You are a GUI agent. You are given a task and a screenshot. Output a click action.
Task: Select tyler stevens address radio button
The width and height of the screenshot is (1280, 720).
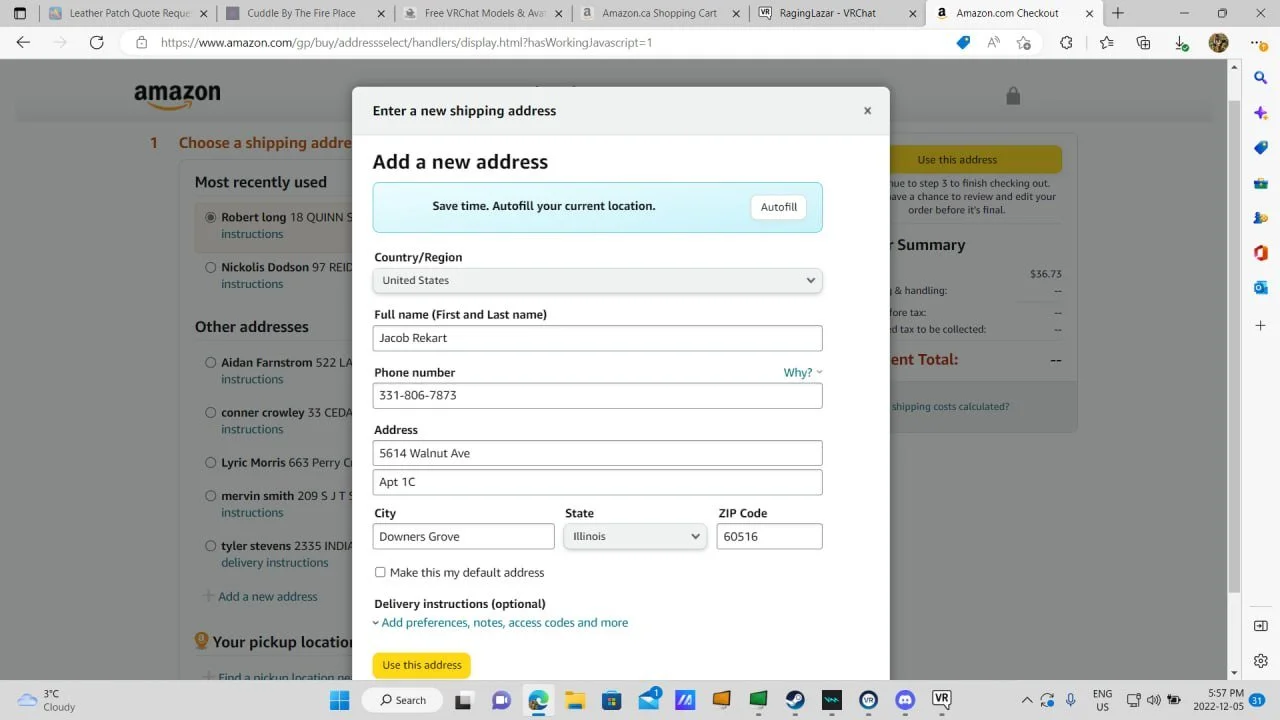pos(210,546)
